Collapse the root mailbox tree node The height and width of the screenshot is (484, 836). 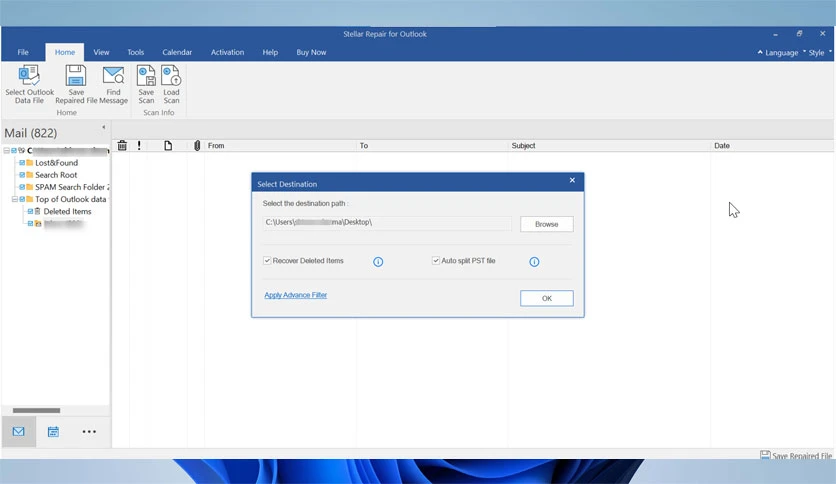point(6,151)
